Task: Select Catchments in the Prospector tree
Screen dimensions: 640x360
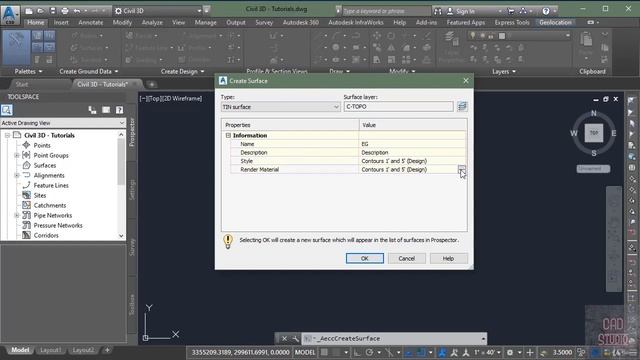Action: pos(49,205)
